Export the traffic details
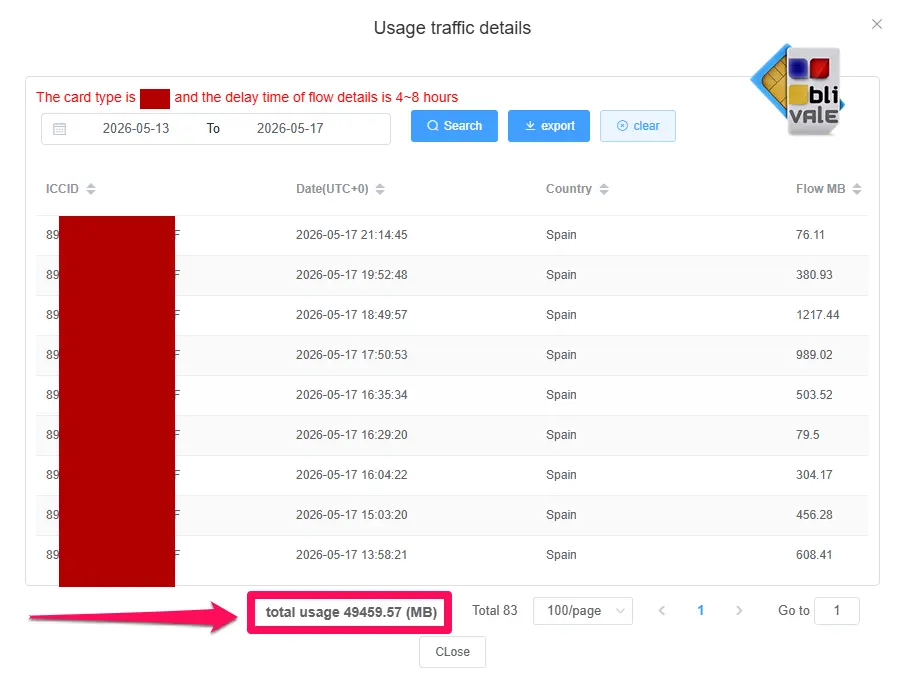903x681 pixels. [x=548, y=125]
